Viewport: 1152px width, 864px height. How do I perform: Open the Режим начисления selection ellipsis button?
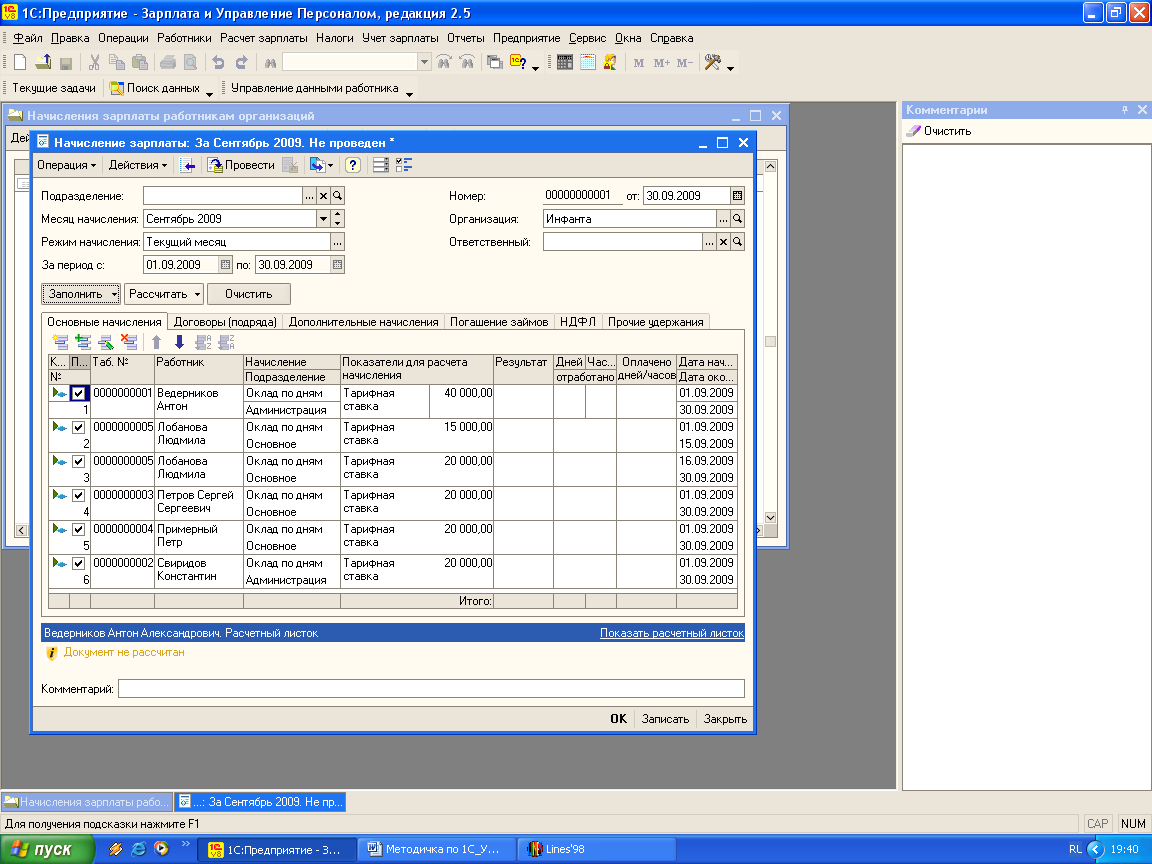coord(337,242)
